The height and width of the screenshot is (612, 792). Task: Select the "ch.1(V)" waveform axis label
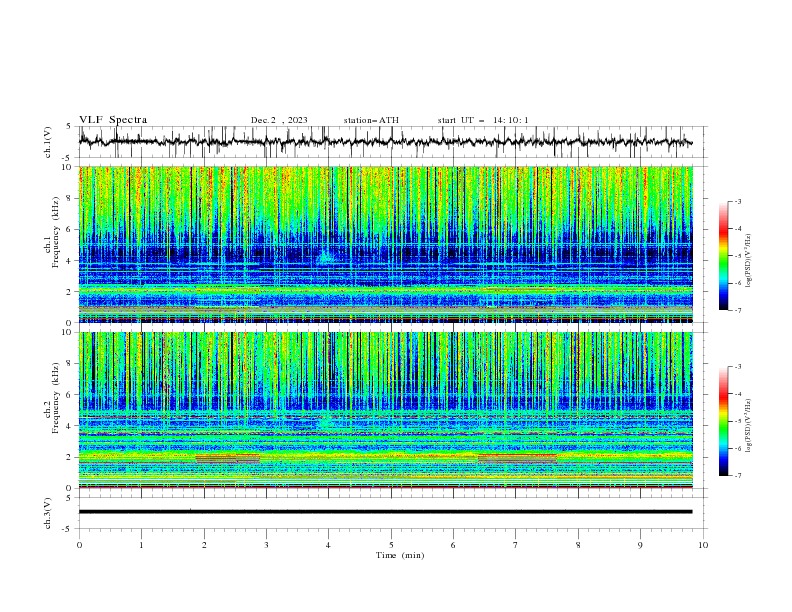click(48, 142)
